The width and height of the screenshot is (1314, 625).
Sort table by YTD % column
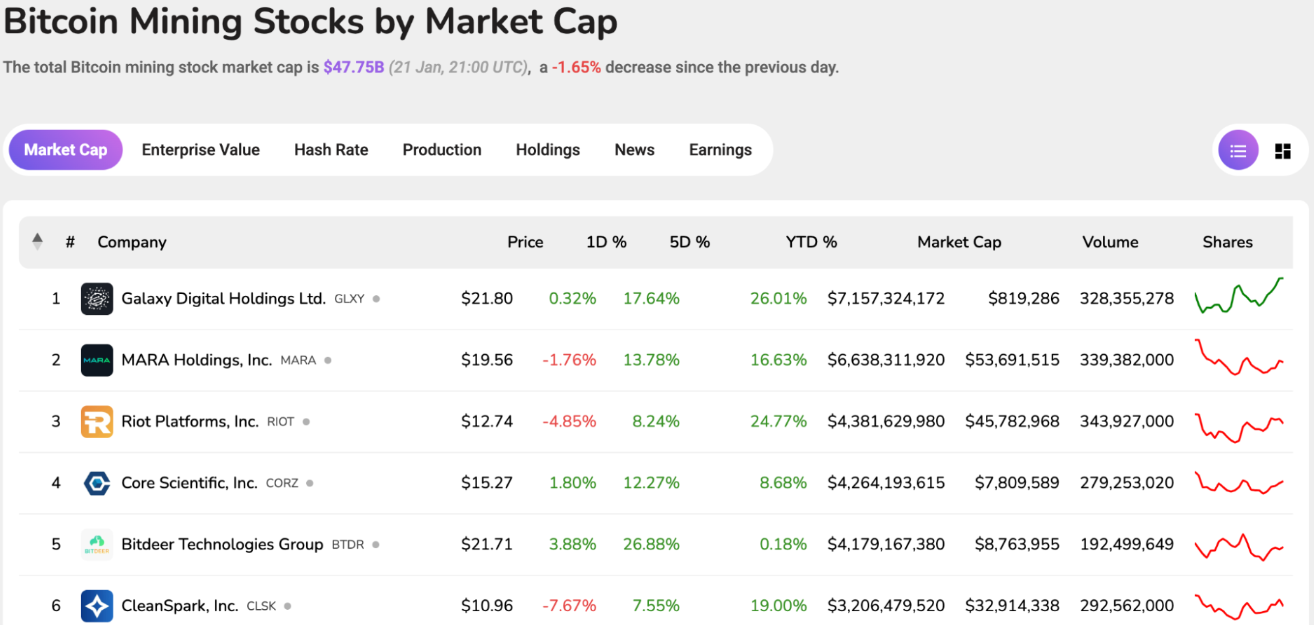coord(811,242)
